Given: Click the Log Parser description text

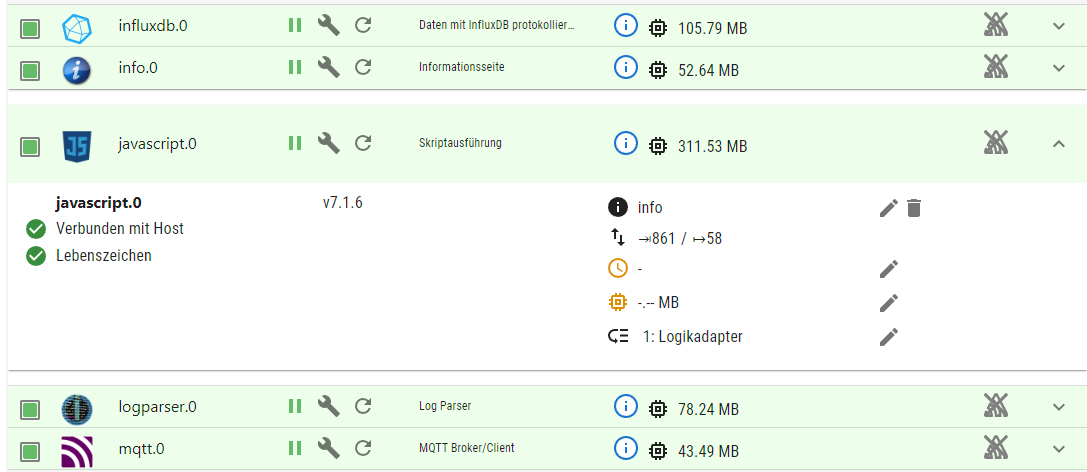Looking at the screenshot, I should (445, 407).
